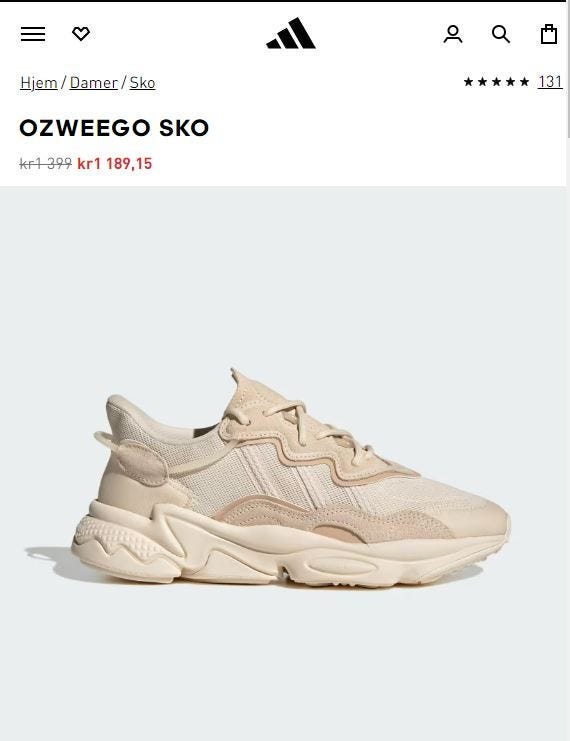The width and height of the screenshot is (570, 741).
Task: Go to the Sko breadcrumb category
Action: (x=142, y=83)
